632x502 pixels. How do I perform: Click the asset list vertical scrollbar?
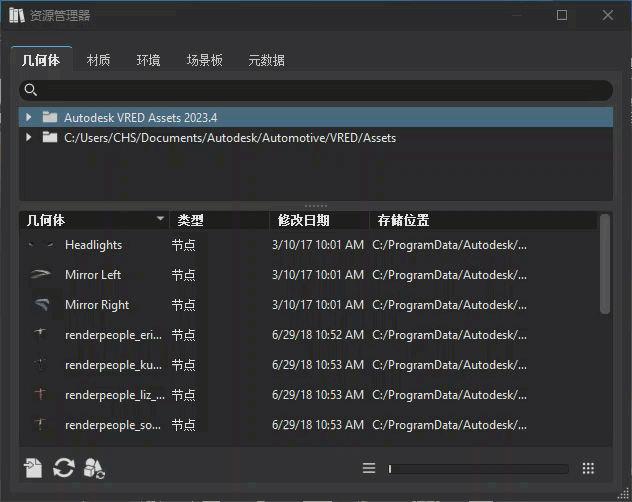pos(605,264)
